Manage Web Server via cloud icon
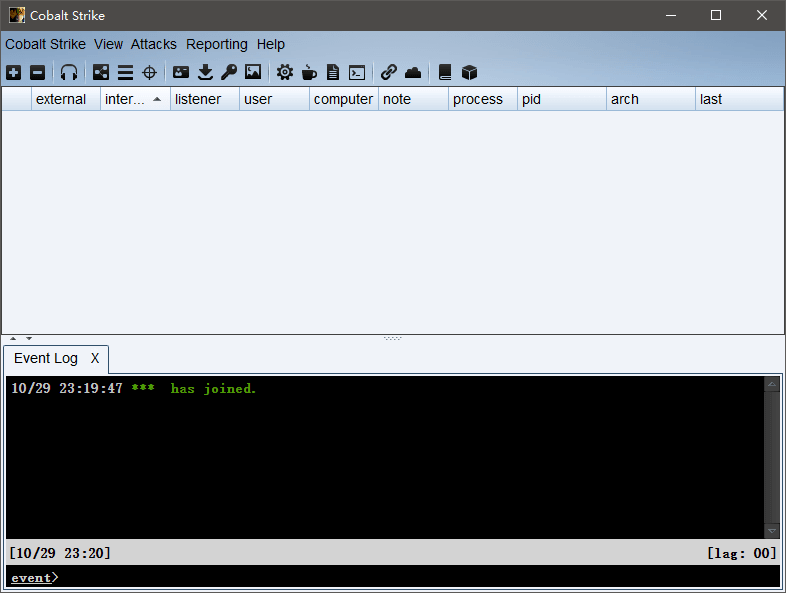786x593 pixels. 413,73
